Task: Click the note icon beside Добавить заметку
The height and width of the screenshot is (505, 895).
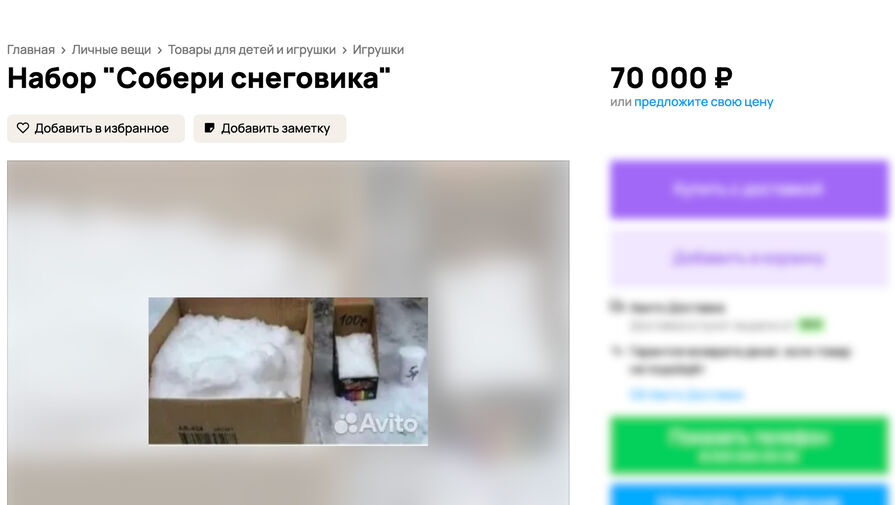Action: point(209,128)
